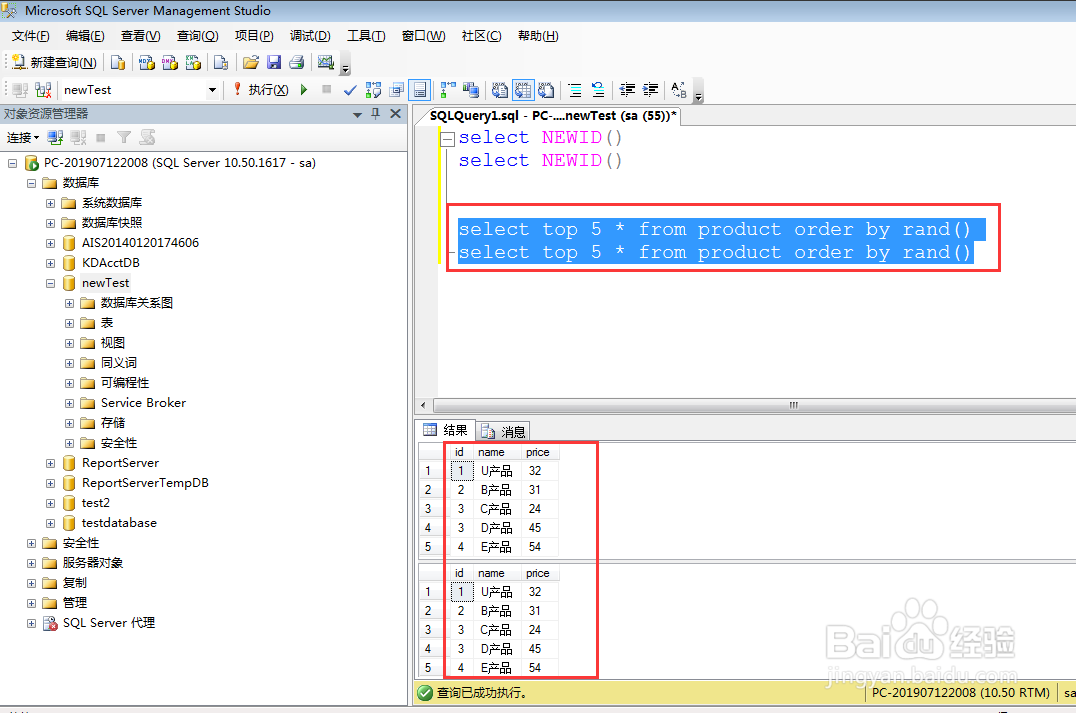Select the SQL Server 代理 node

click(108, 623)
